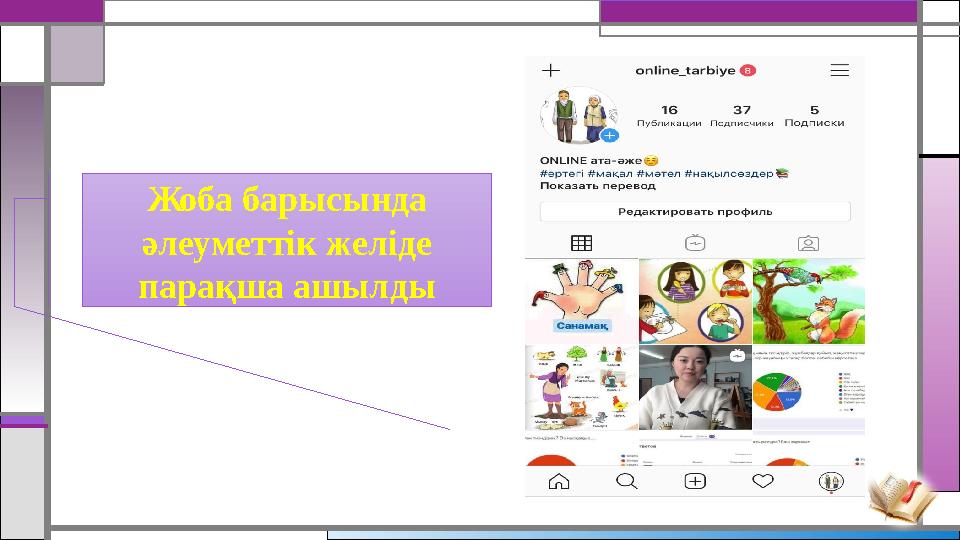Image resolution: width=960 pixels, height=540 pixels.
Task: Tap the plus icon to create new content
Action: click(x=550, y=70)
